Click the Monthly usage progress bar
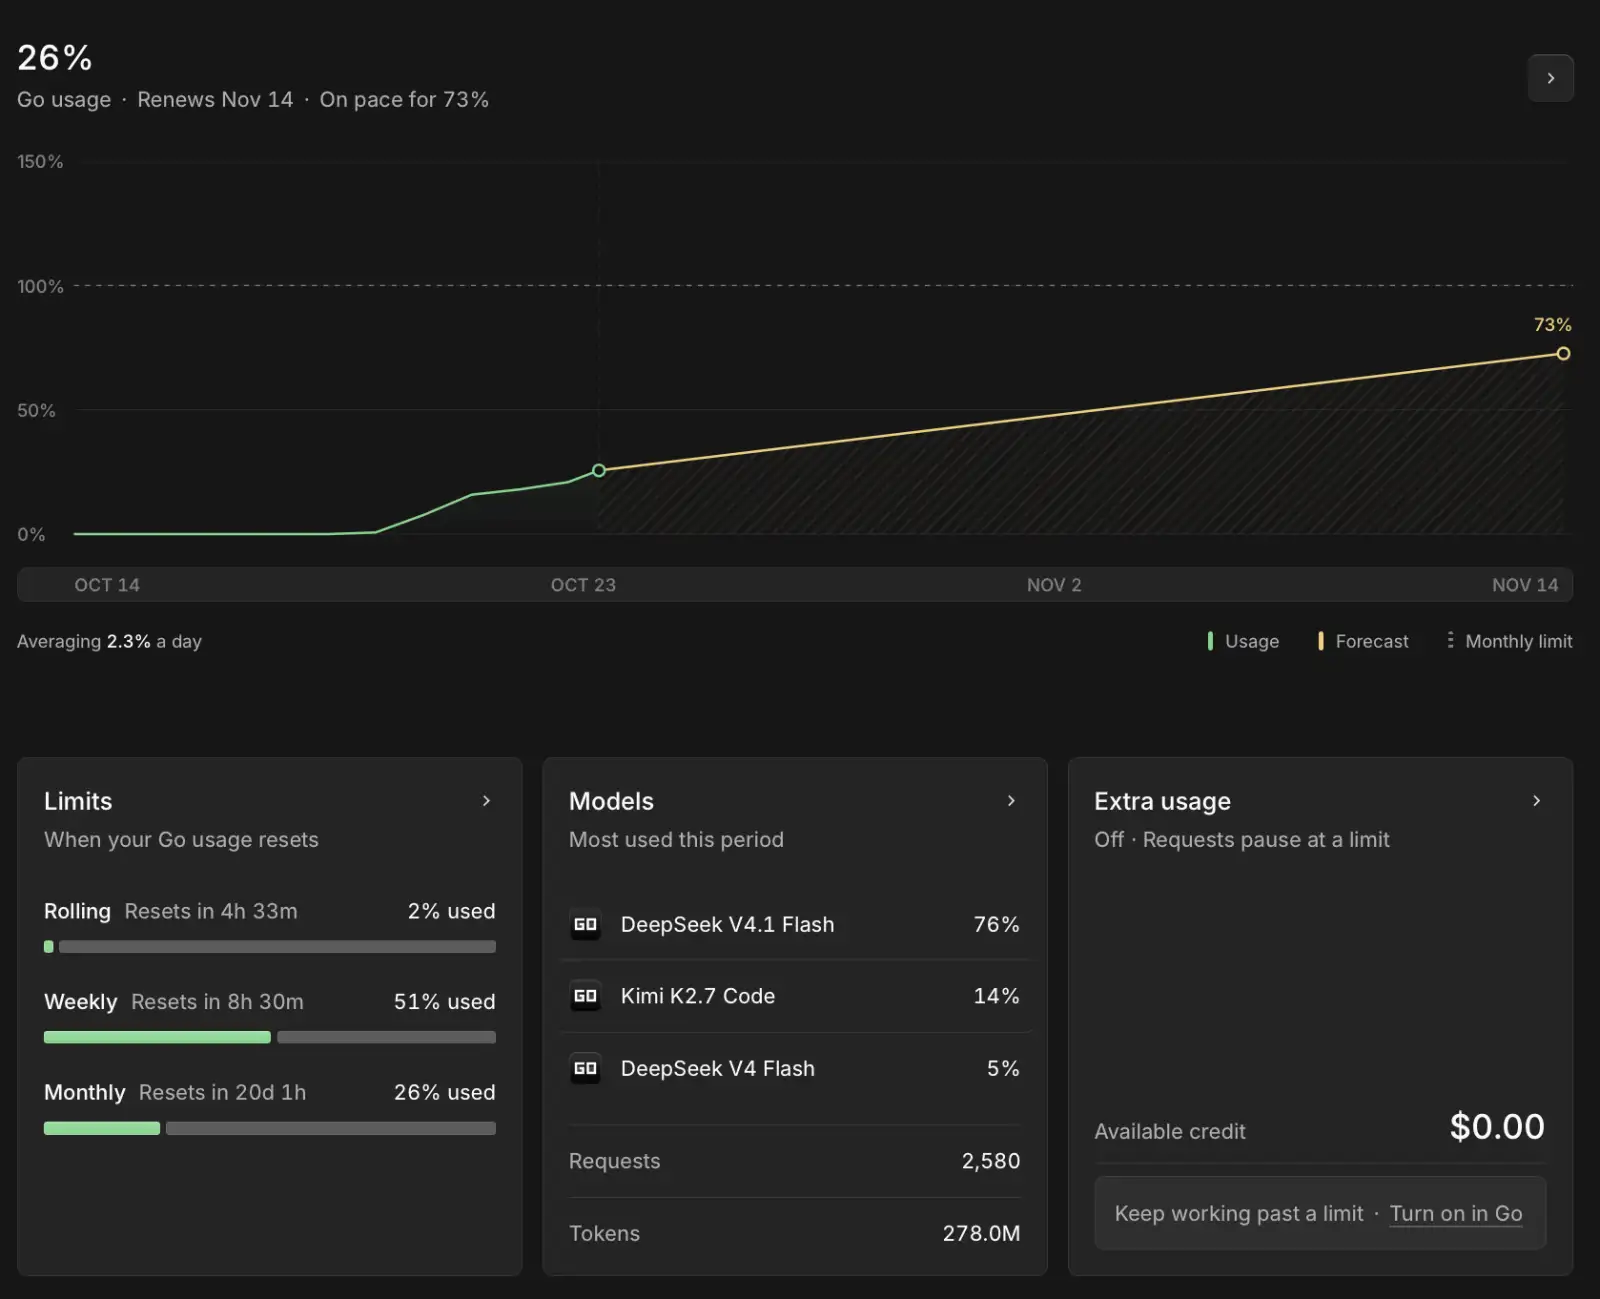This screenshot has width=1600, height=1299. (x=270, y=1128)
